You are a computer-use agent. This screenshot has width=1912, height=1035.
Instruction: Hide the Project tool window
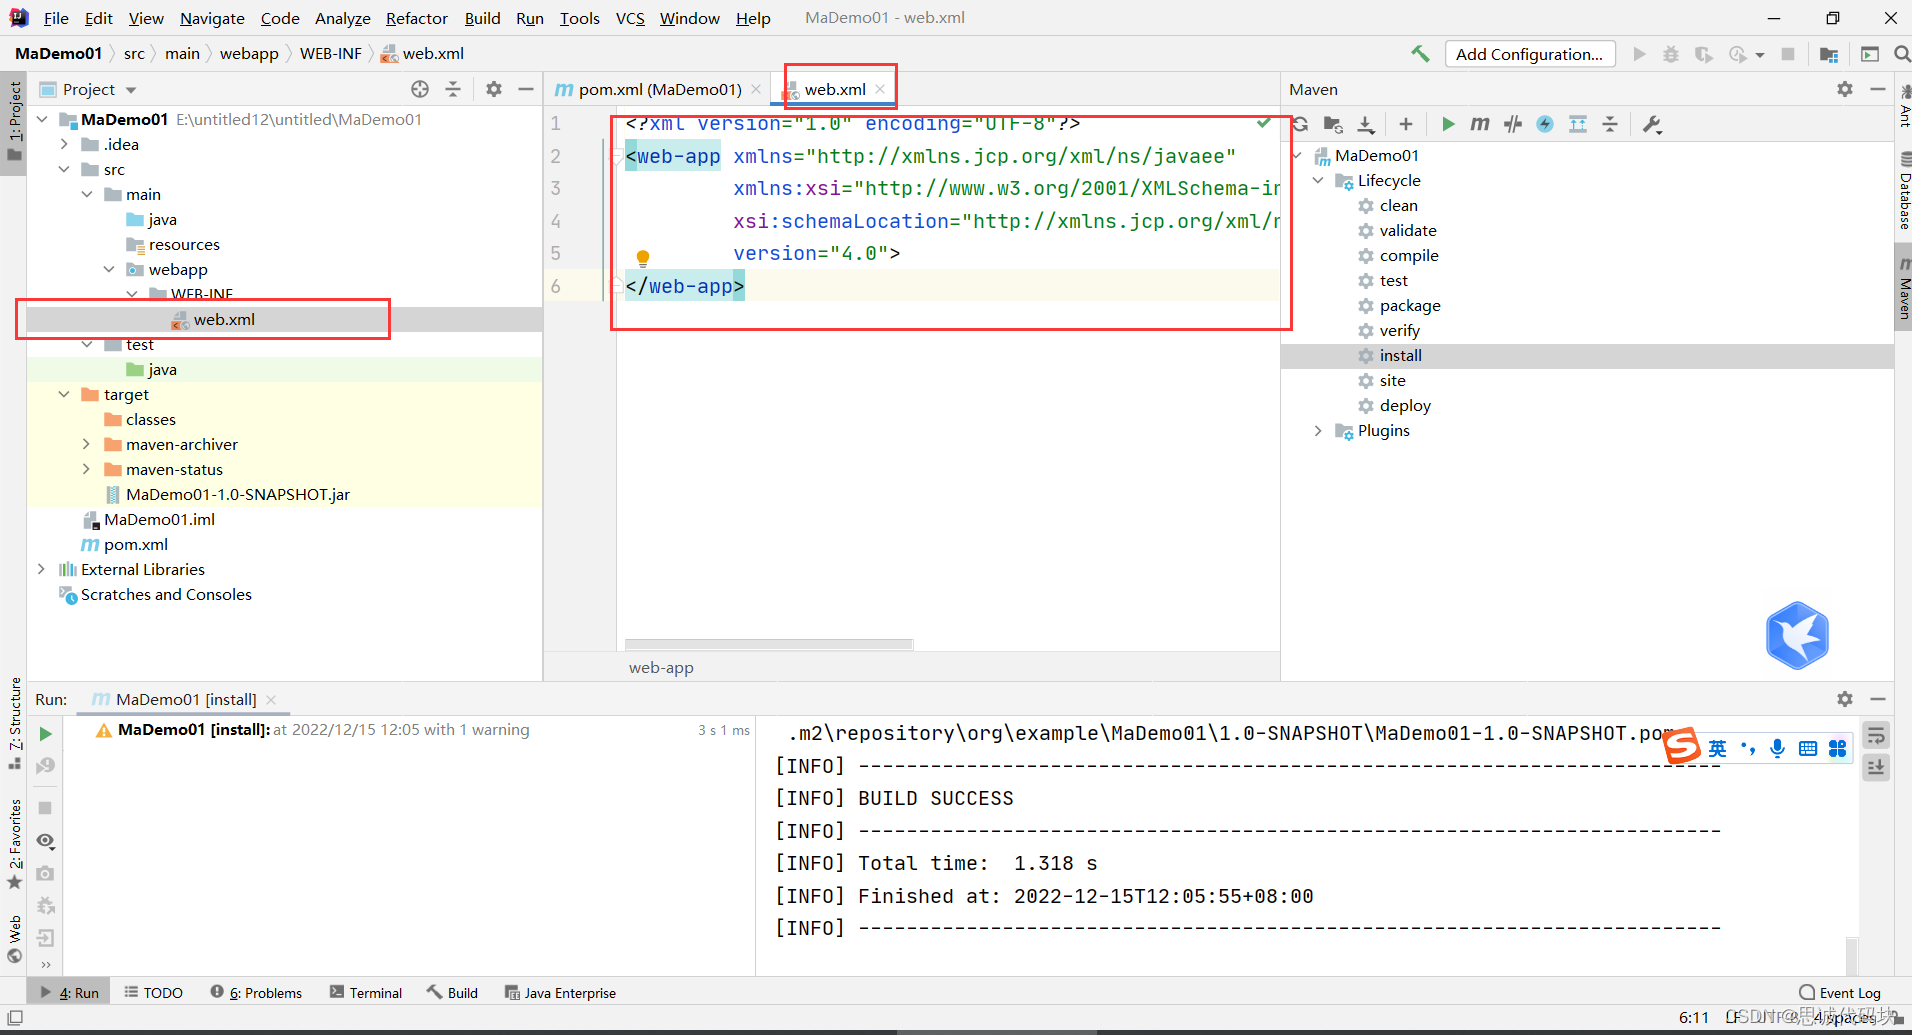(526, 89)
